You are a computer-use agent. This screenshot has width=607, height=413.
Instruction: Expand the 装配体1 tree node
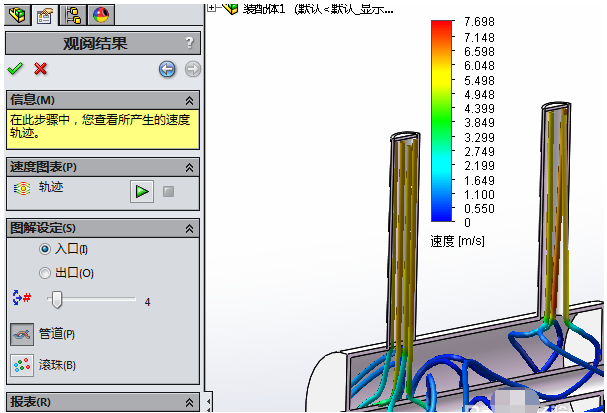click(211, 7)
